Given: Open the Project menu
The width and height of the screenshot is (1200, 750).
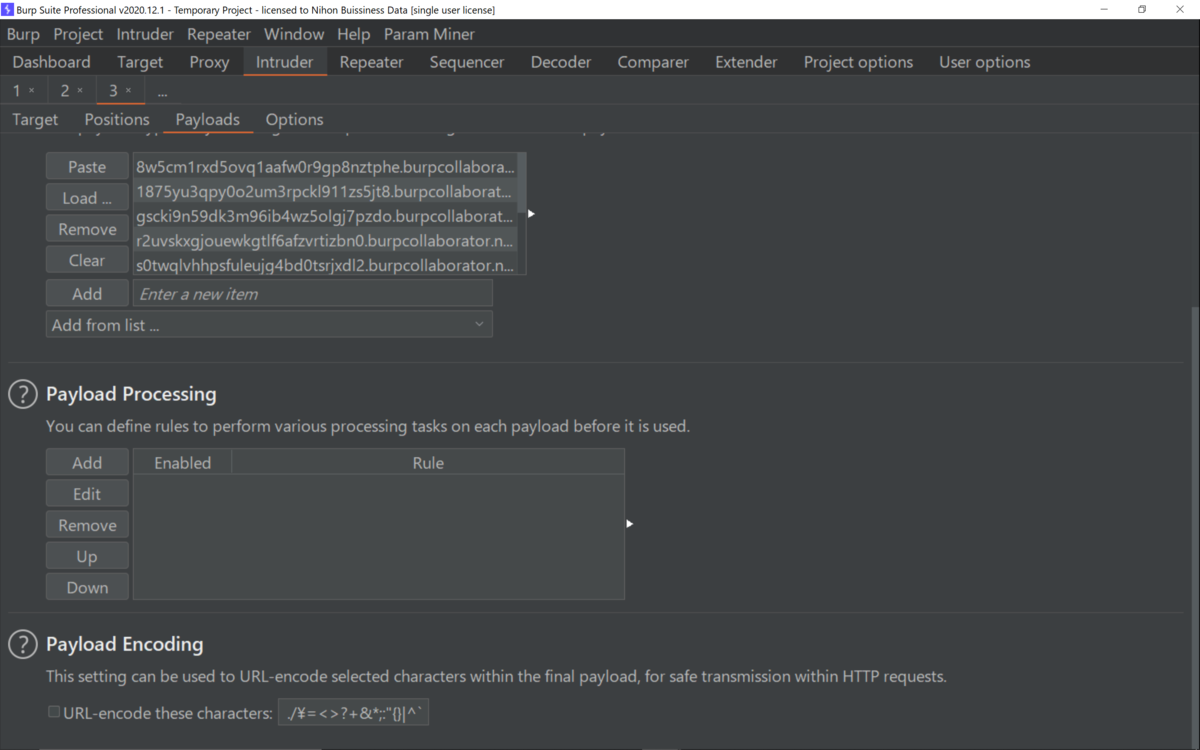Looking at the screenshot, I should 78,34.
